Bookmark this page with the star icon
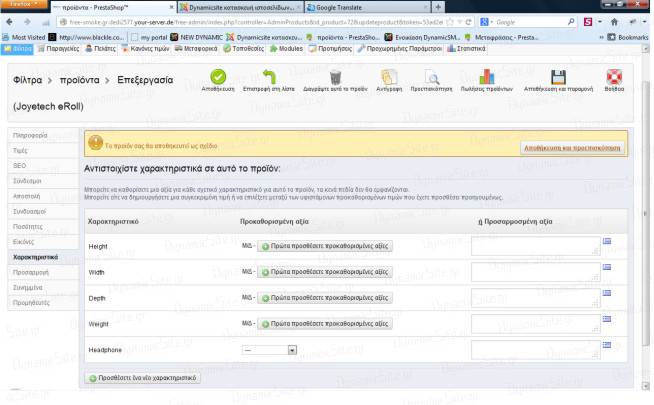 pyautogui.click(x=450, y=22)
